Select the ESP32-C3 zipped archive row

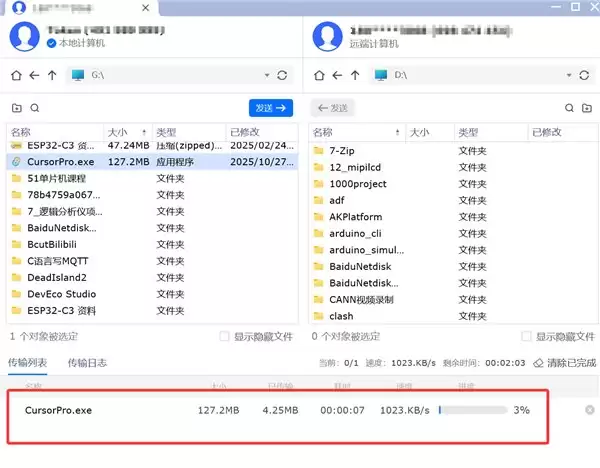point(152,147)
